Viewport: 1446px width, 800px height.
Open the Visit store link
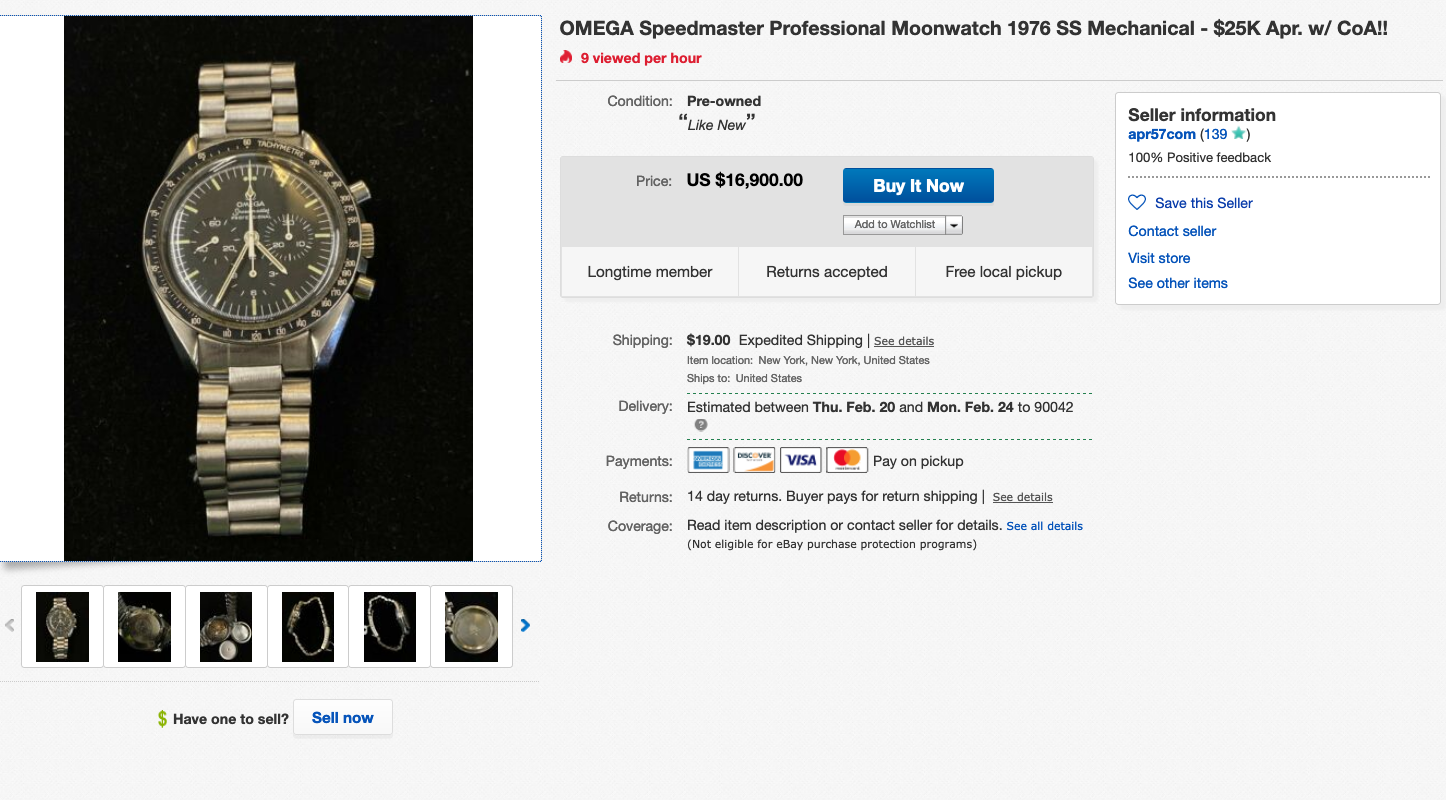coord(1159,258)
